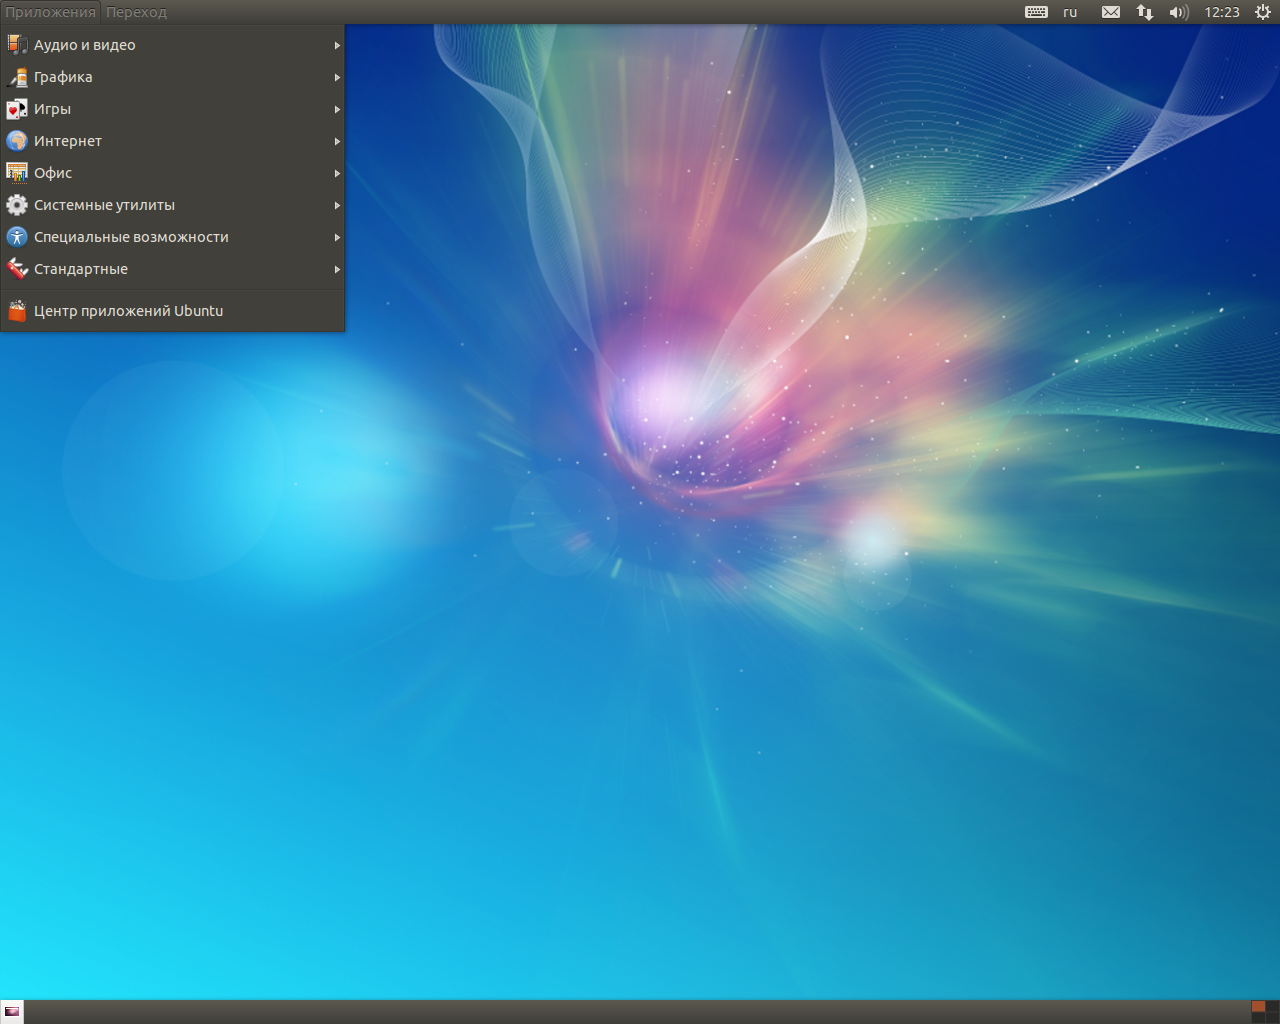Open the Переход menu in the top panel

click(136, 12)
